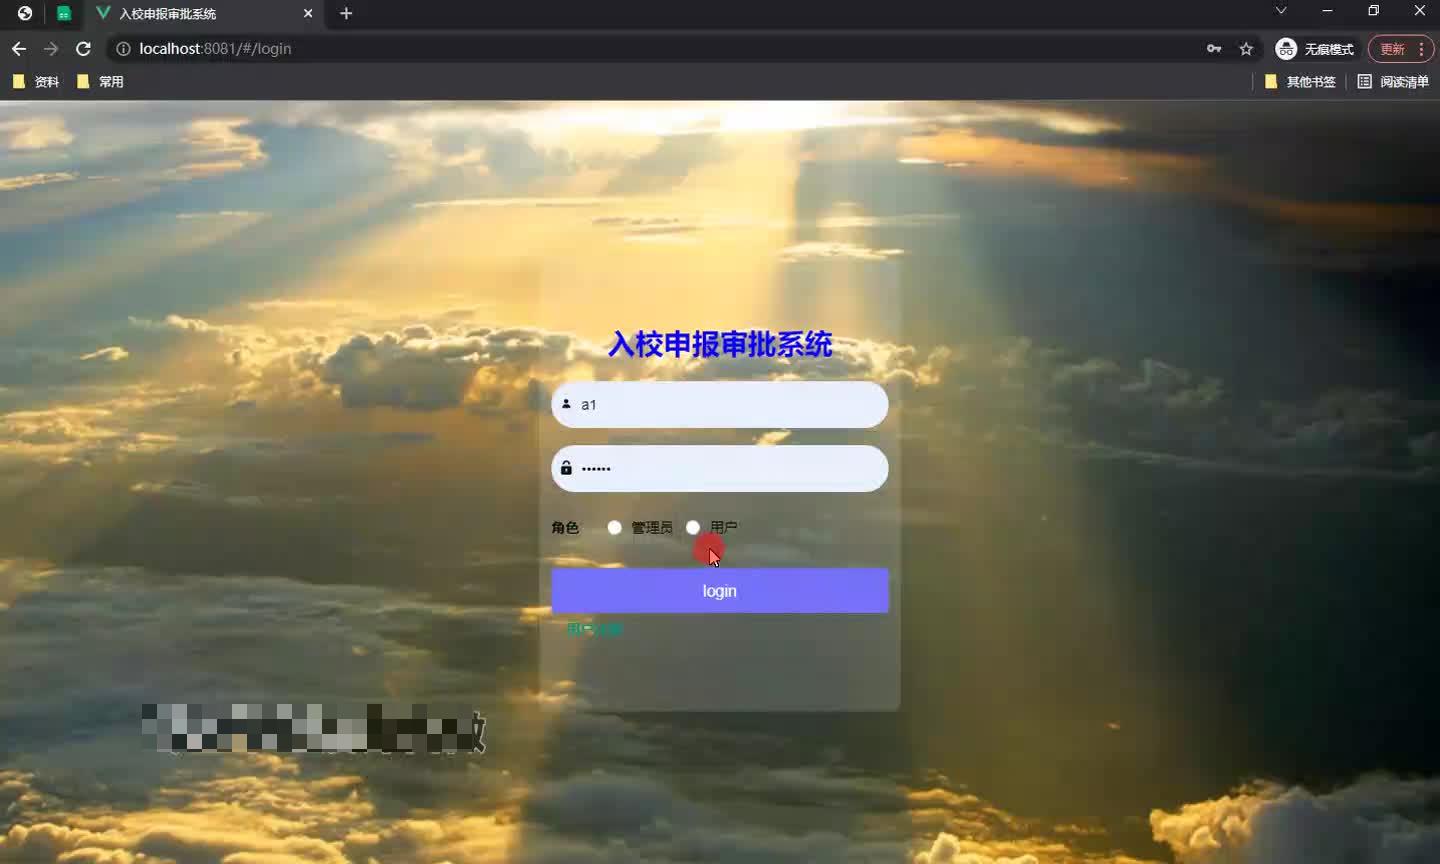The image size is (1440, 864).
Task: Open saved passwords key icon
Action: [1214, 48]
